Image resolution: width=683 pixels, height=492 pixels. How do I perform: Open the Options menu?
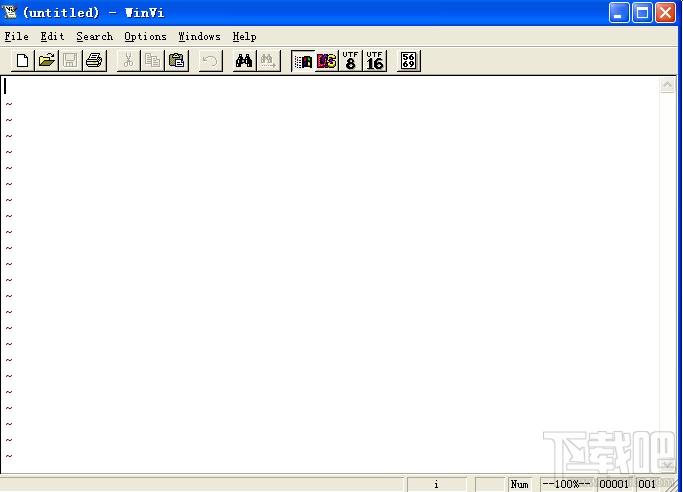pyautogui.click(x=145, y=37)
